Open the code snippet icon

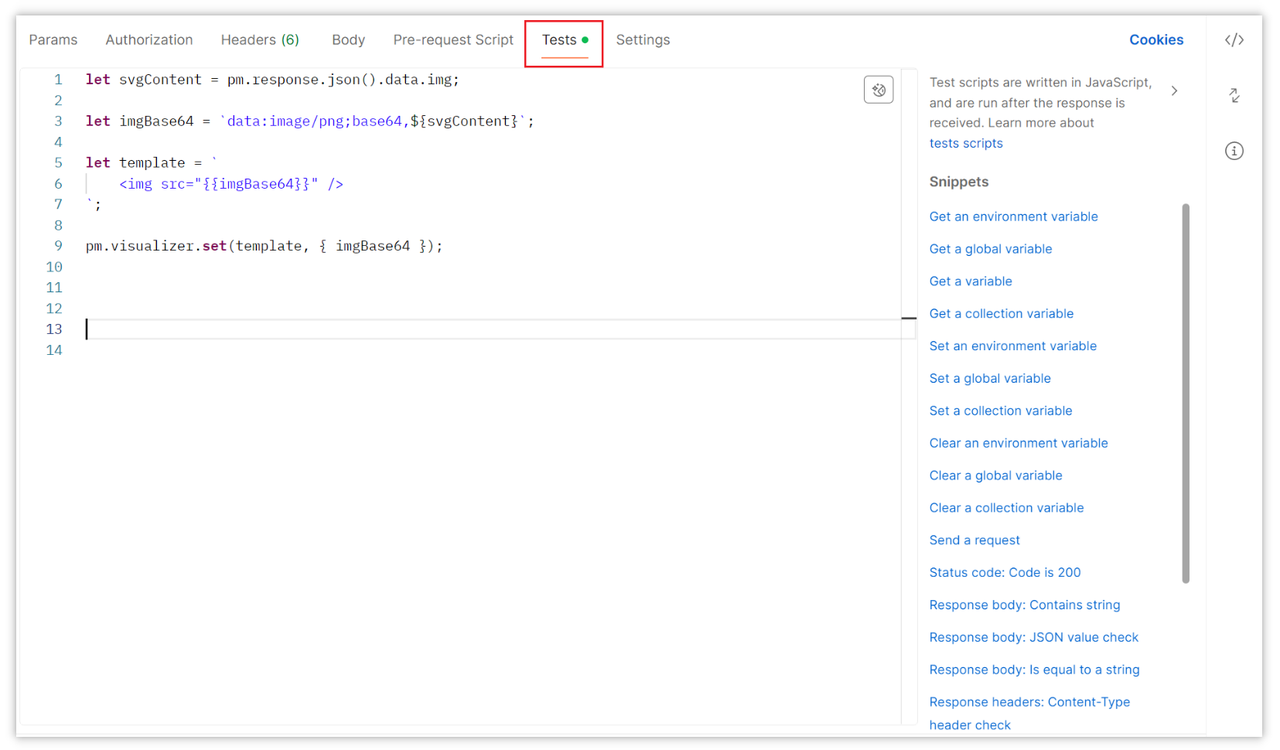tap(1234, 40)
